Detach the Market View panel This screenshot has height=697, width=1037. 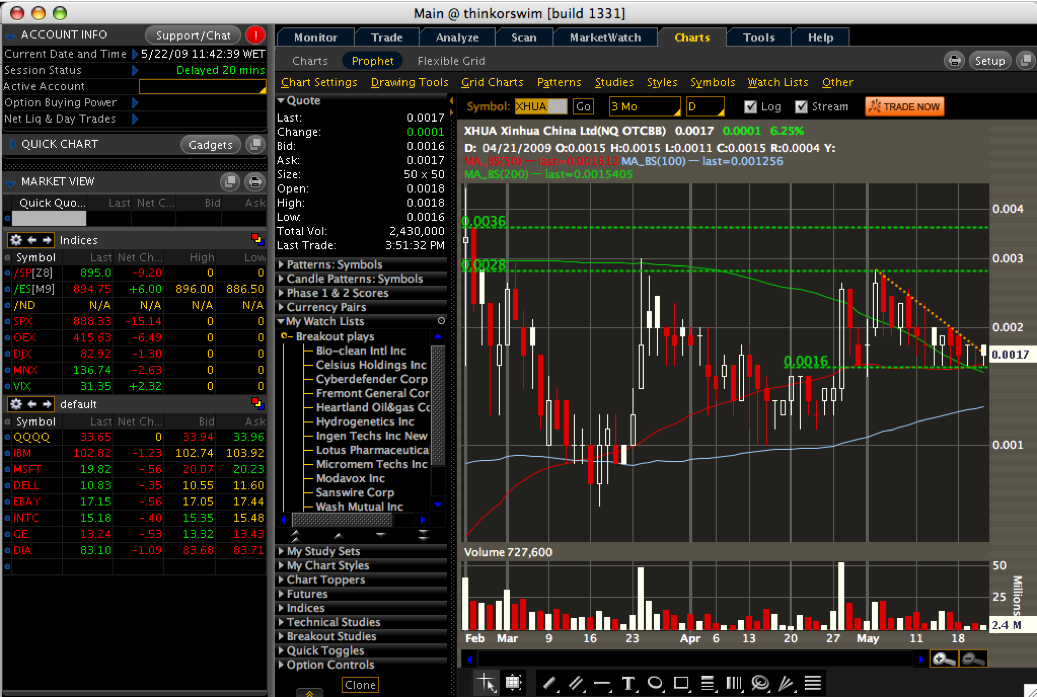[229, 181]
